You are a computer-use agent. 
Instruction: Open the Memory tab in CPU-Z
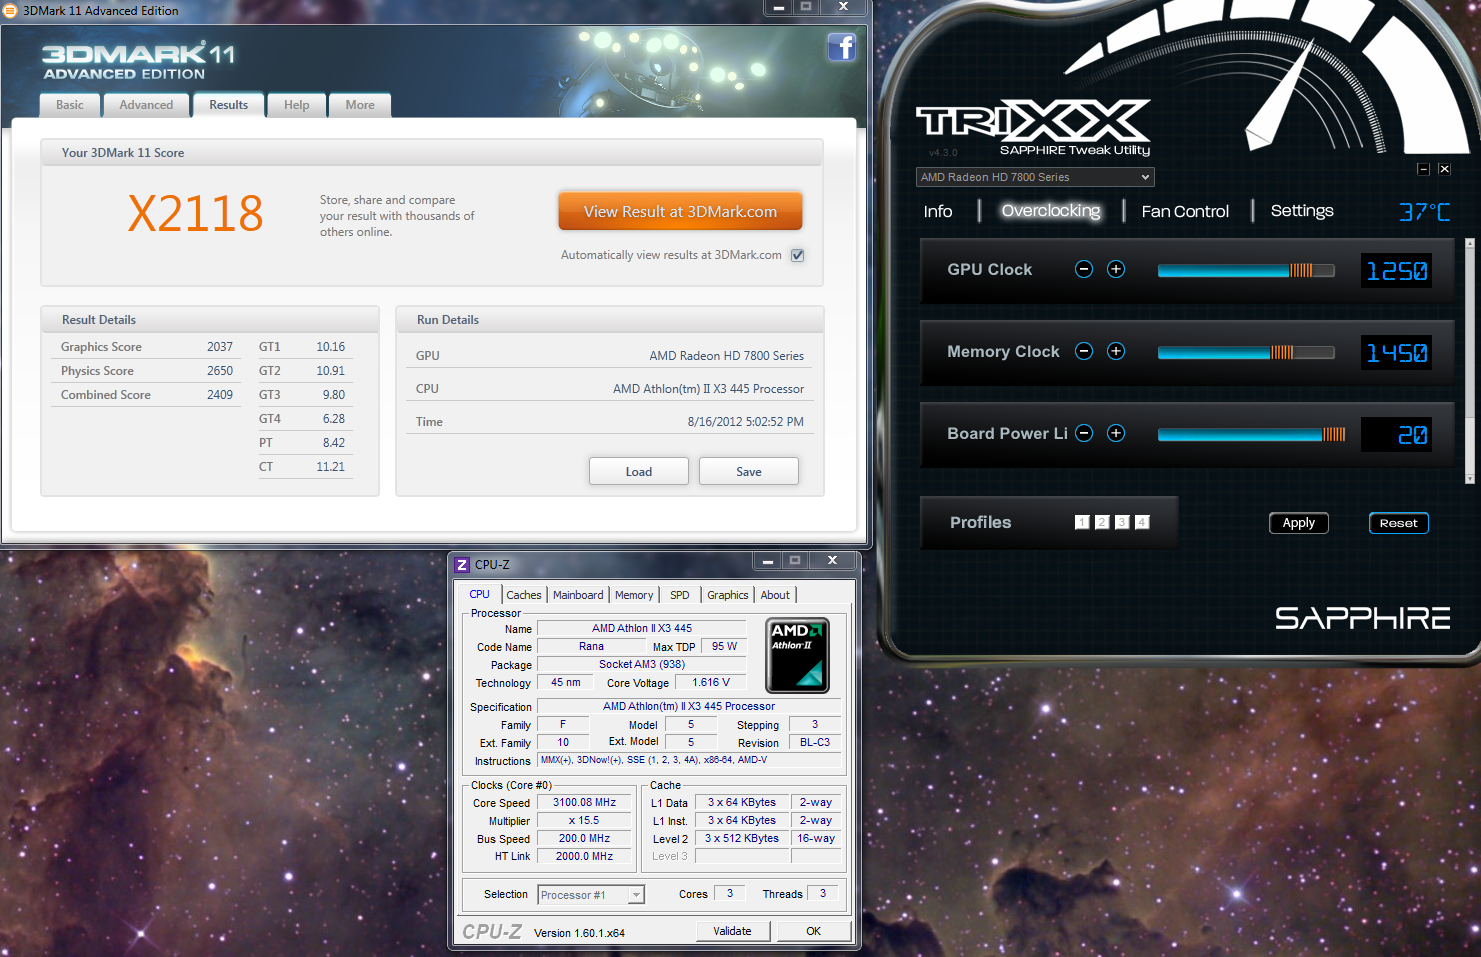[x=634, y=595]
